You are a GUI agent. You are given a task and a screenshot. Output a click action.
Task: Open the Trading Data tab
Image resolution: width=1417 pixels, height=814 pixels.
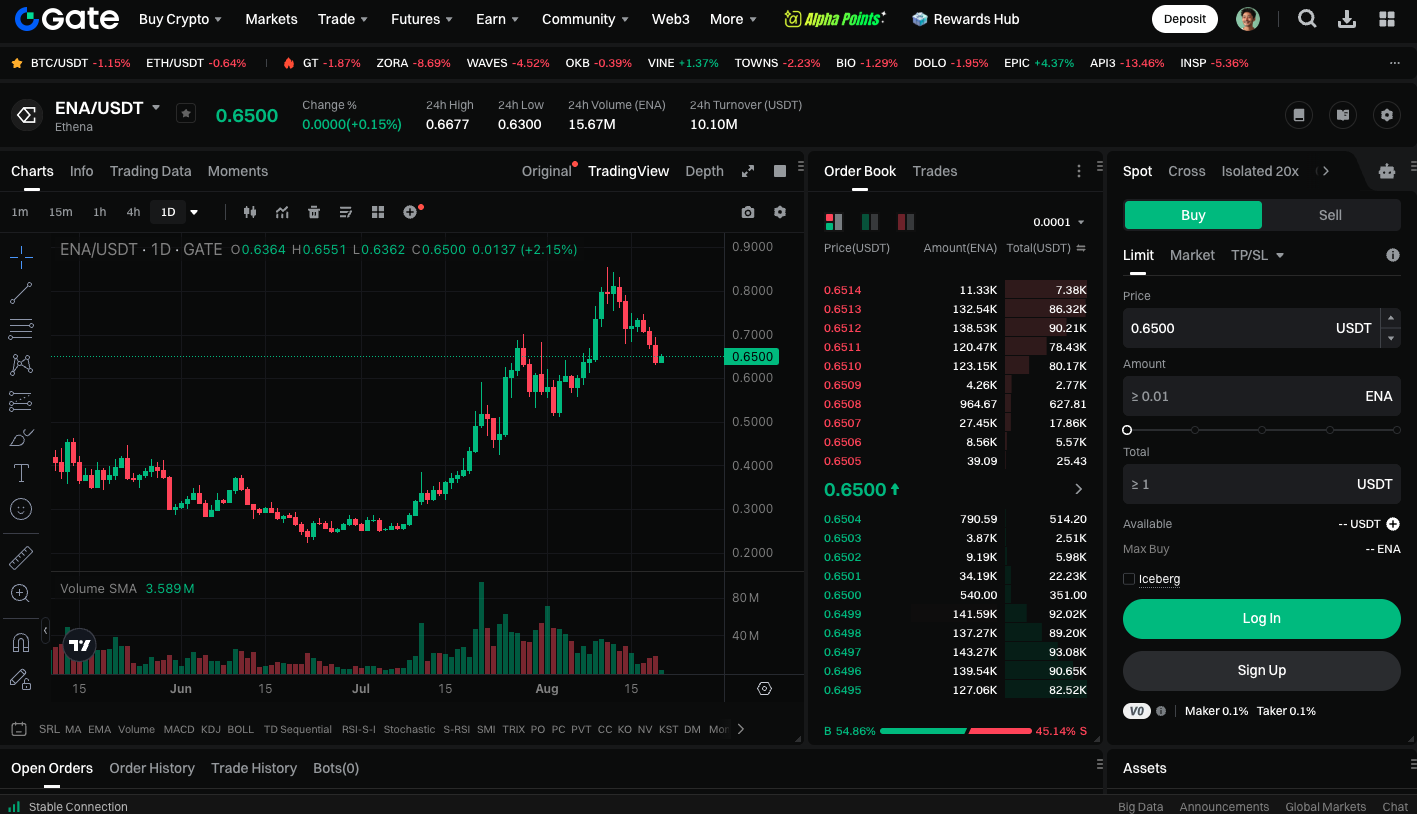click(150, 171)
